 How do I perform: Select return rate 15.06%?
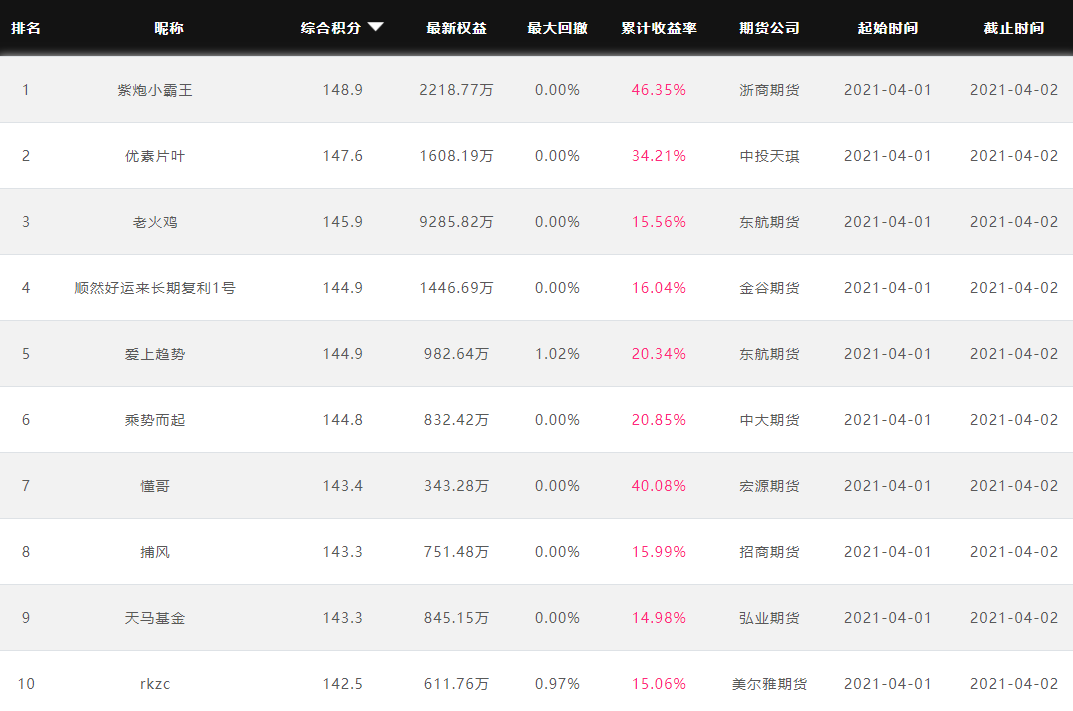[x=659, y=684]
